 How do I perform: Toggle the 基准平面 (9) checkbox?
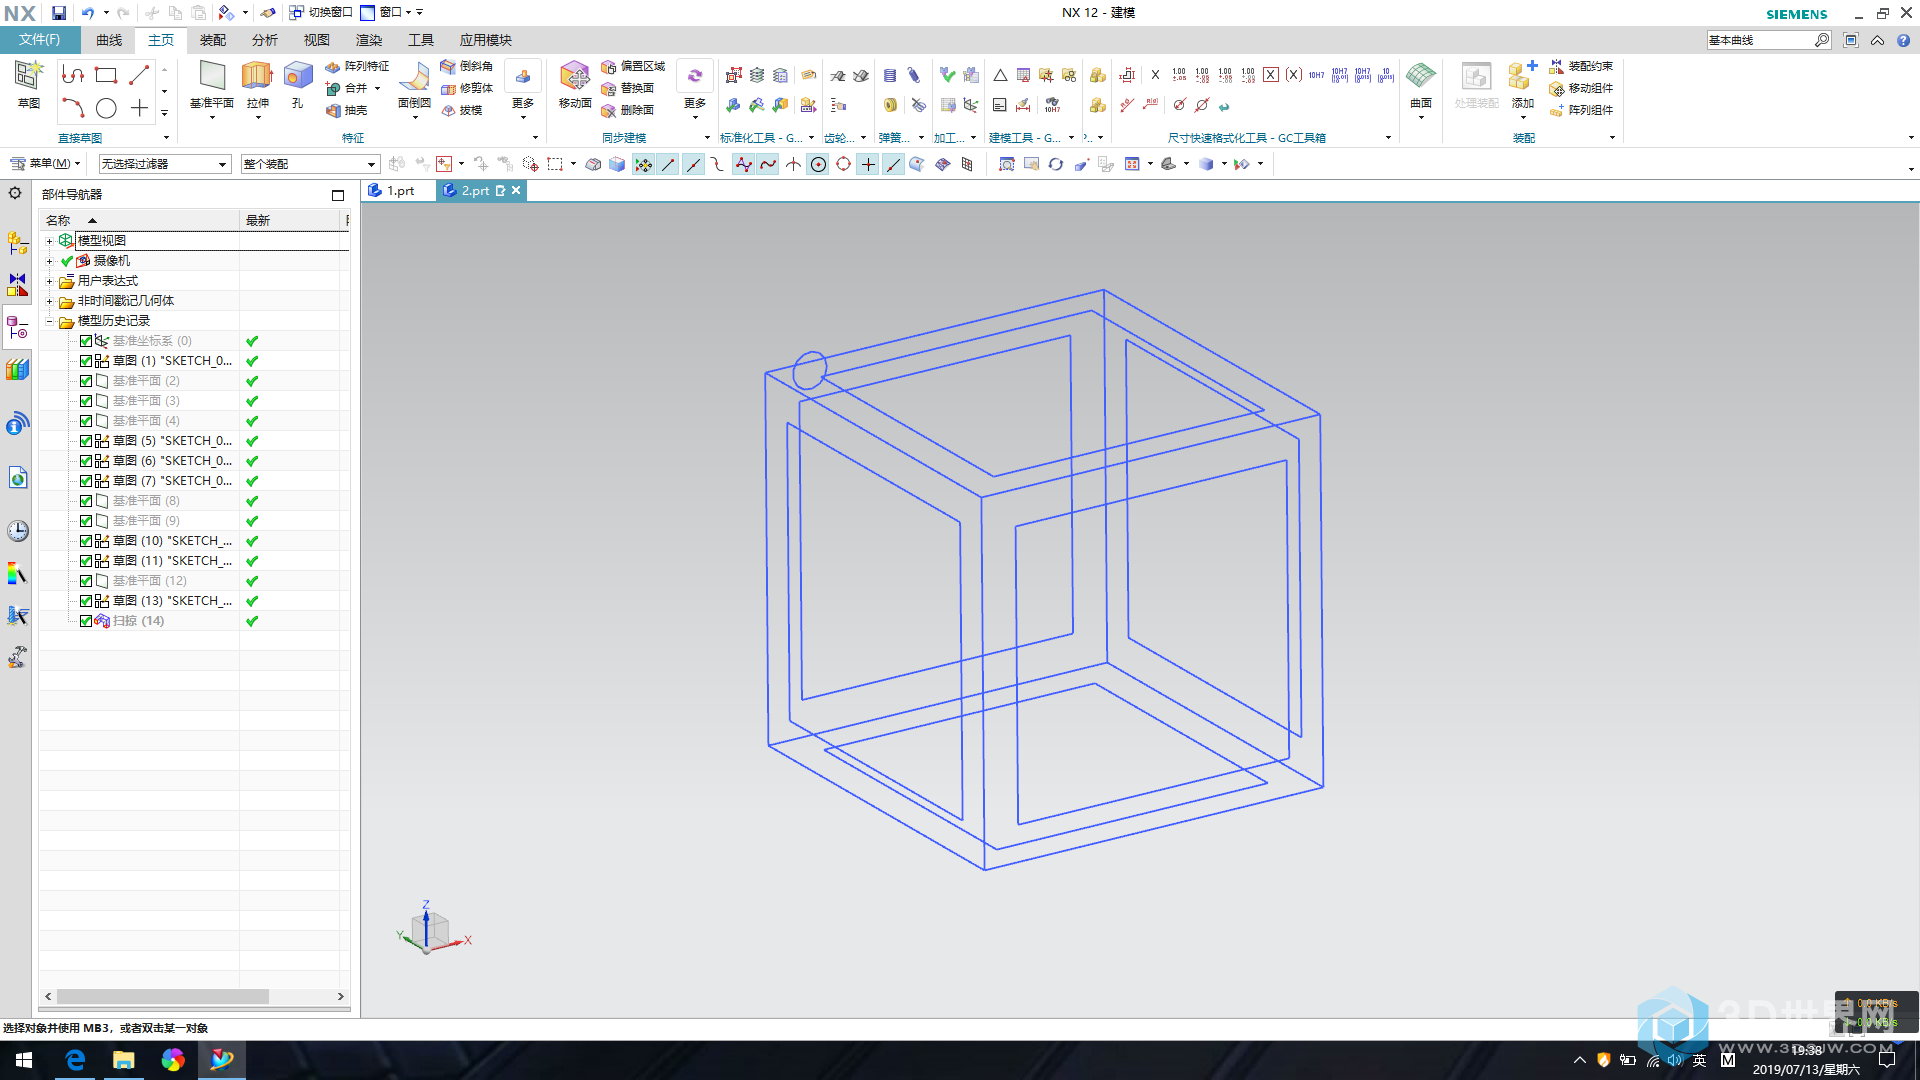tap(86, 521)
